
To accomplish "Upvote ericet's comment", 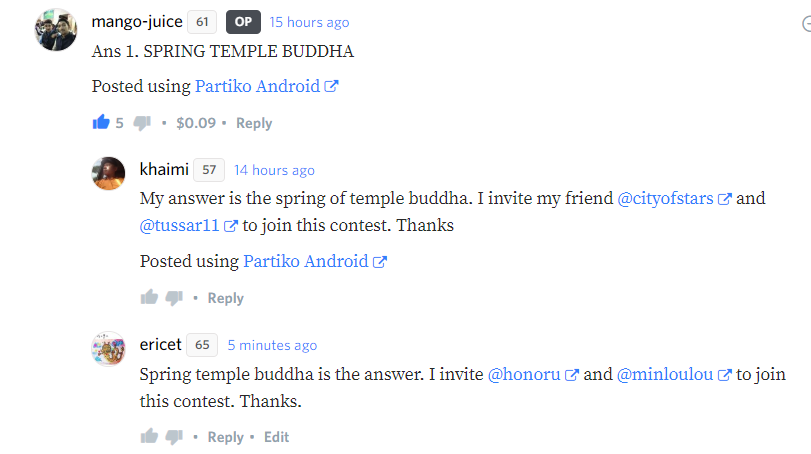I will [x=150, y=437].
